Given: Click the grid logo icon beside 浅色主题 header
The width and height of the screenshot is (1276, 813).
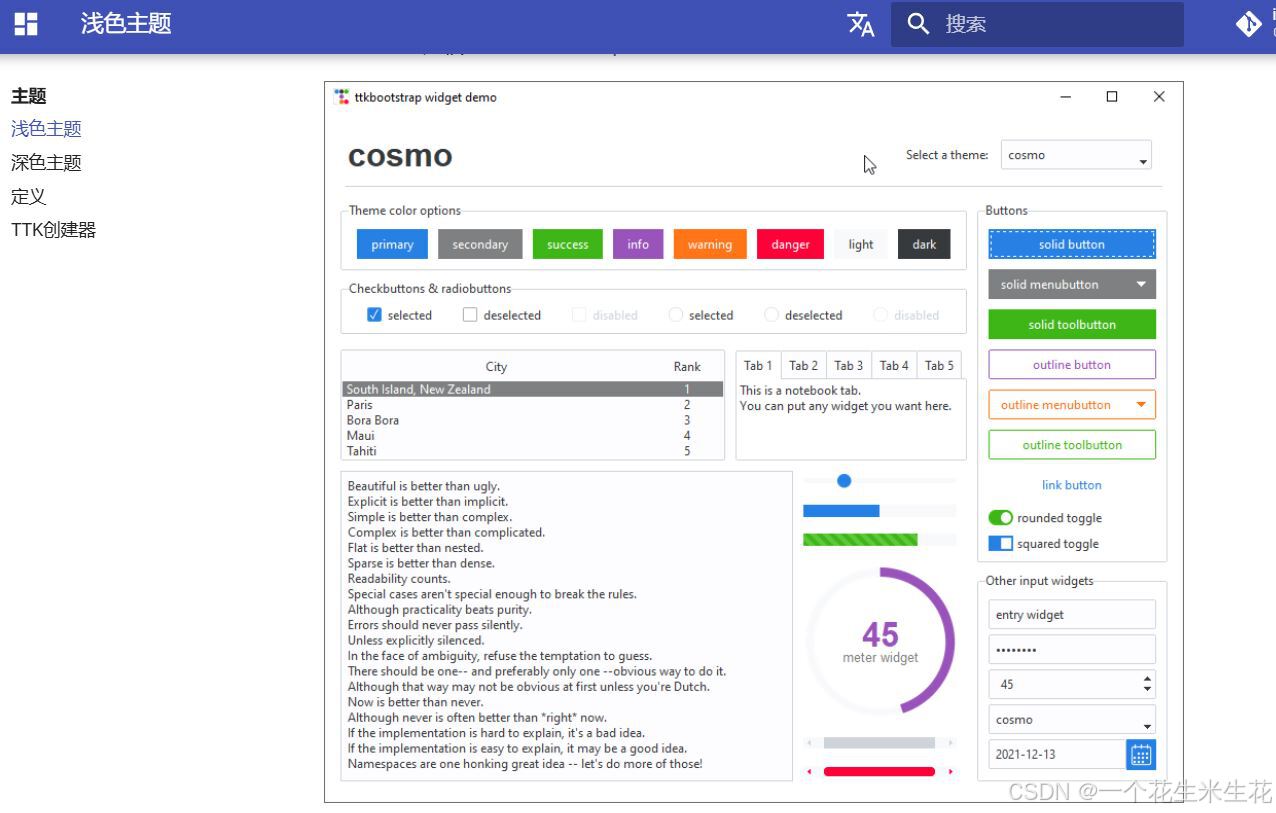Looking at the screenshot, I should (26, 24).
